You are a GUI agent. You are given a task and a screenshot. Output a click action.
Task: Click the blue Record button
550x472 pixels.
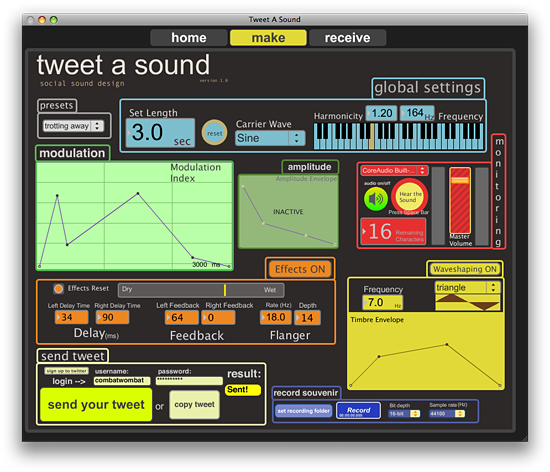[x=358, y=411]
